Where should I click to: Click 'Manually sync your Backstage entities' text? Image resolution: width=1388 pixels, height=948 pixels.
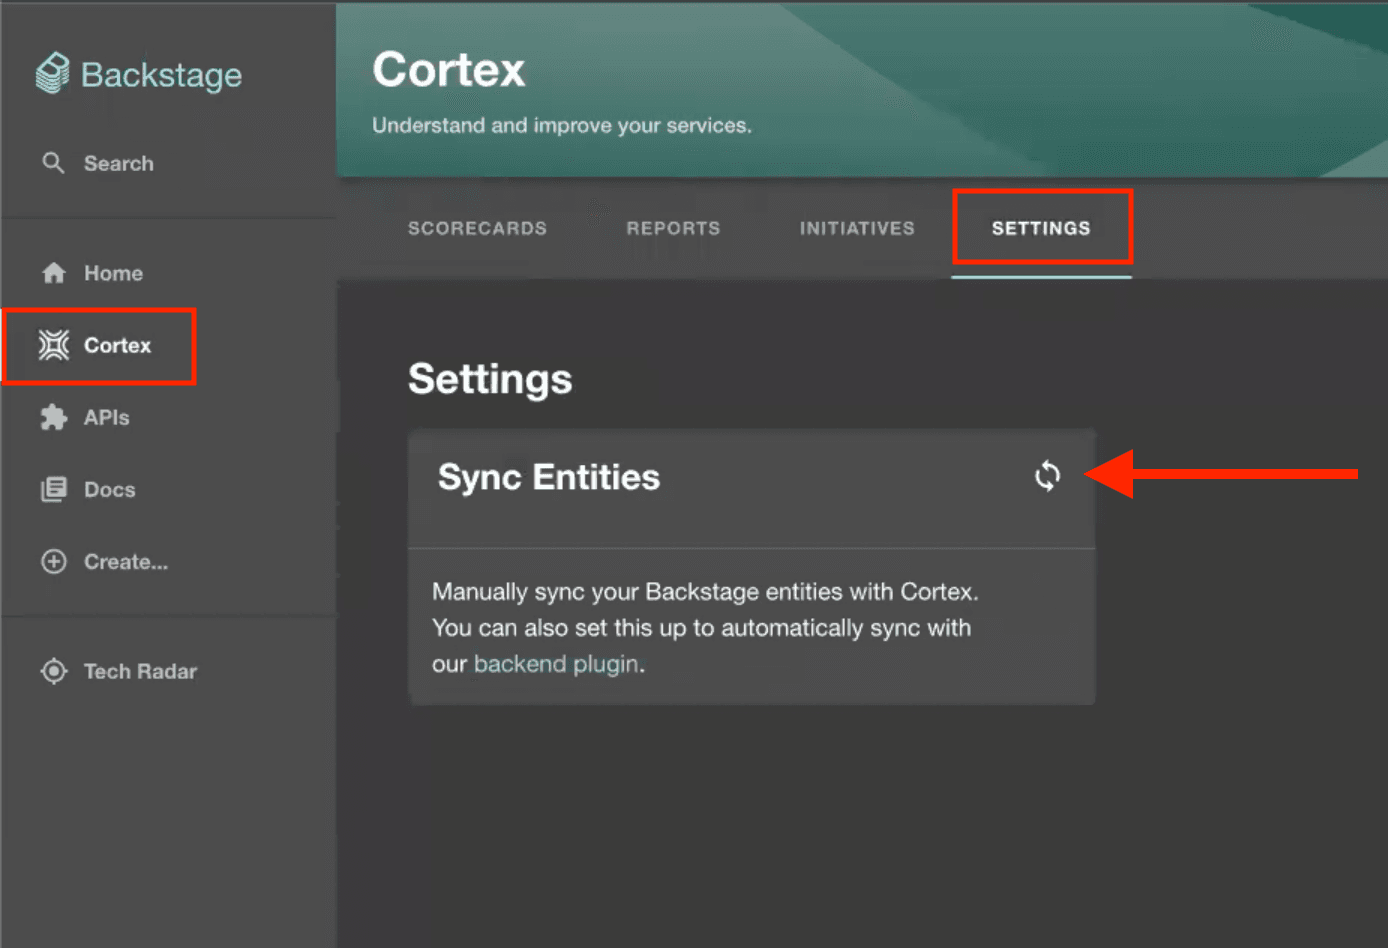pyautogui.click(x=638, y=592)
